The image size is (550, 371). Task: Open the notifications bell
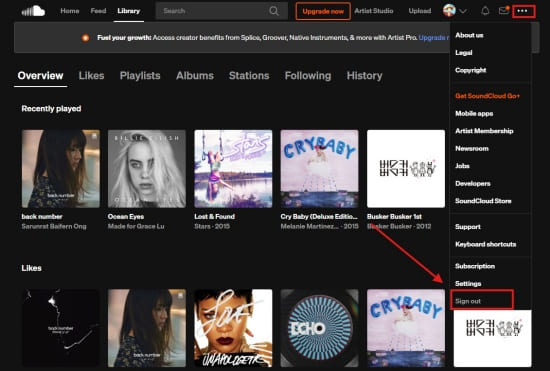(485, 11)
